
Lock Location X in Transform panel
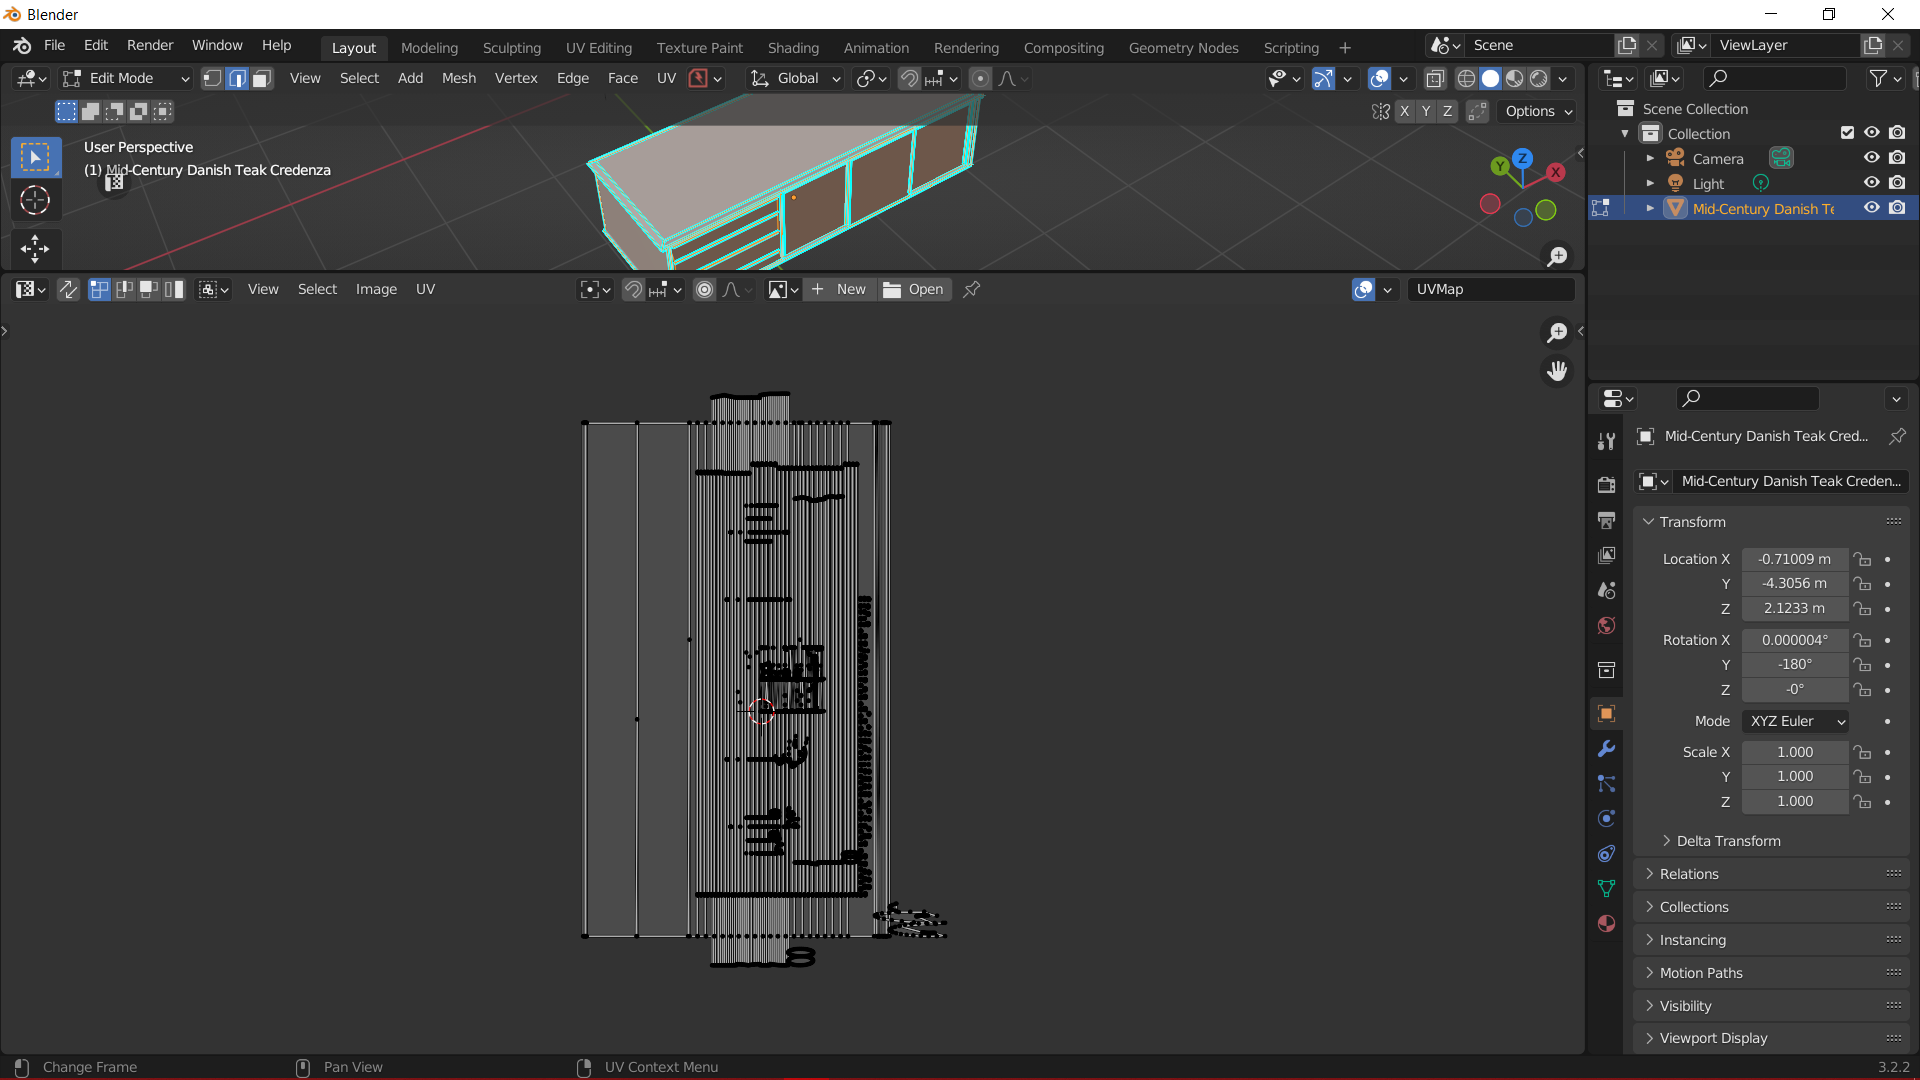(1862, 559)
